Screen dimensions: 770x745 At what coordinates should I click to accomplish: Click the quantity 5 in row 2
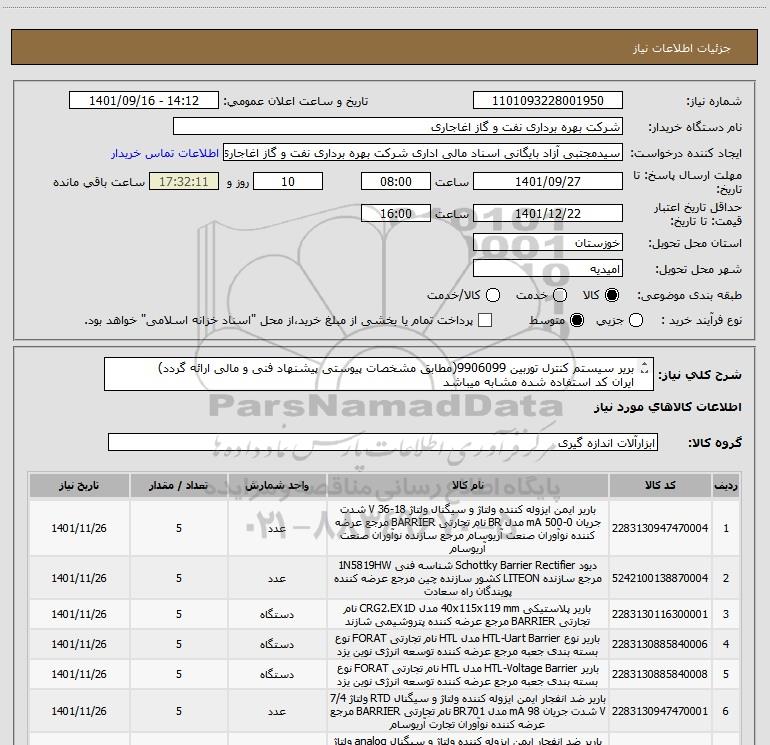pos(179,579)
